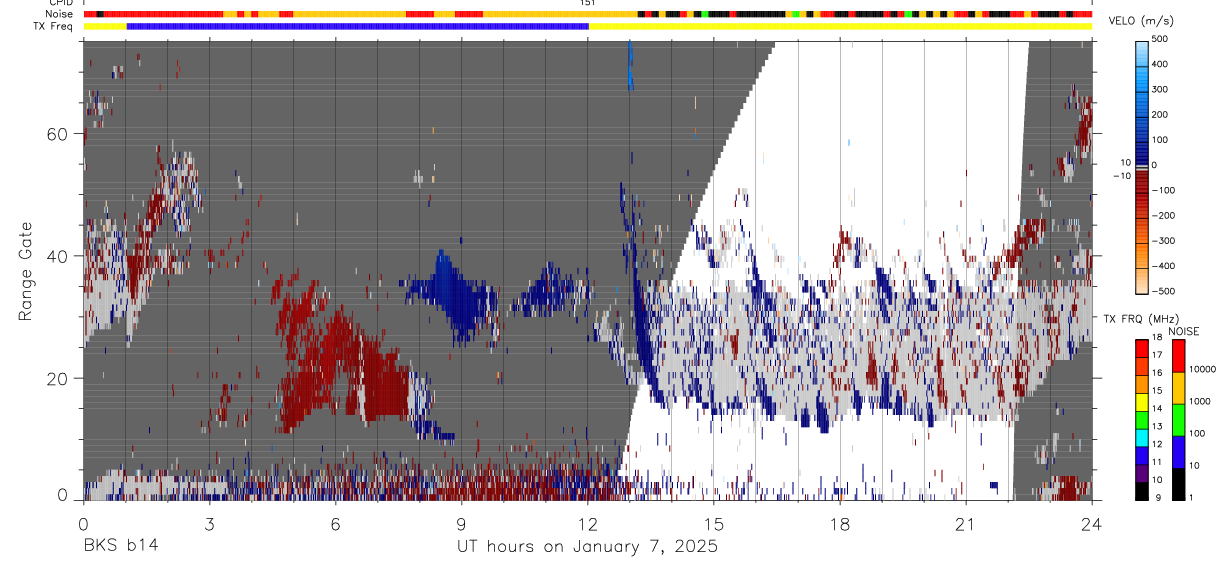This screenshot has height=567, width=1228.
Task: Click the 9 tick on UT hours axis
Action: coord(461,523)
